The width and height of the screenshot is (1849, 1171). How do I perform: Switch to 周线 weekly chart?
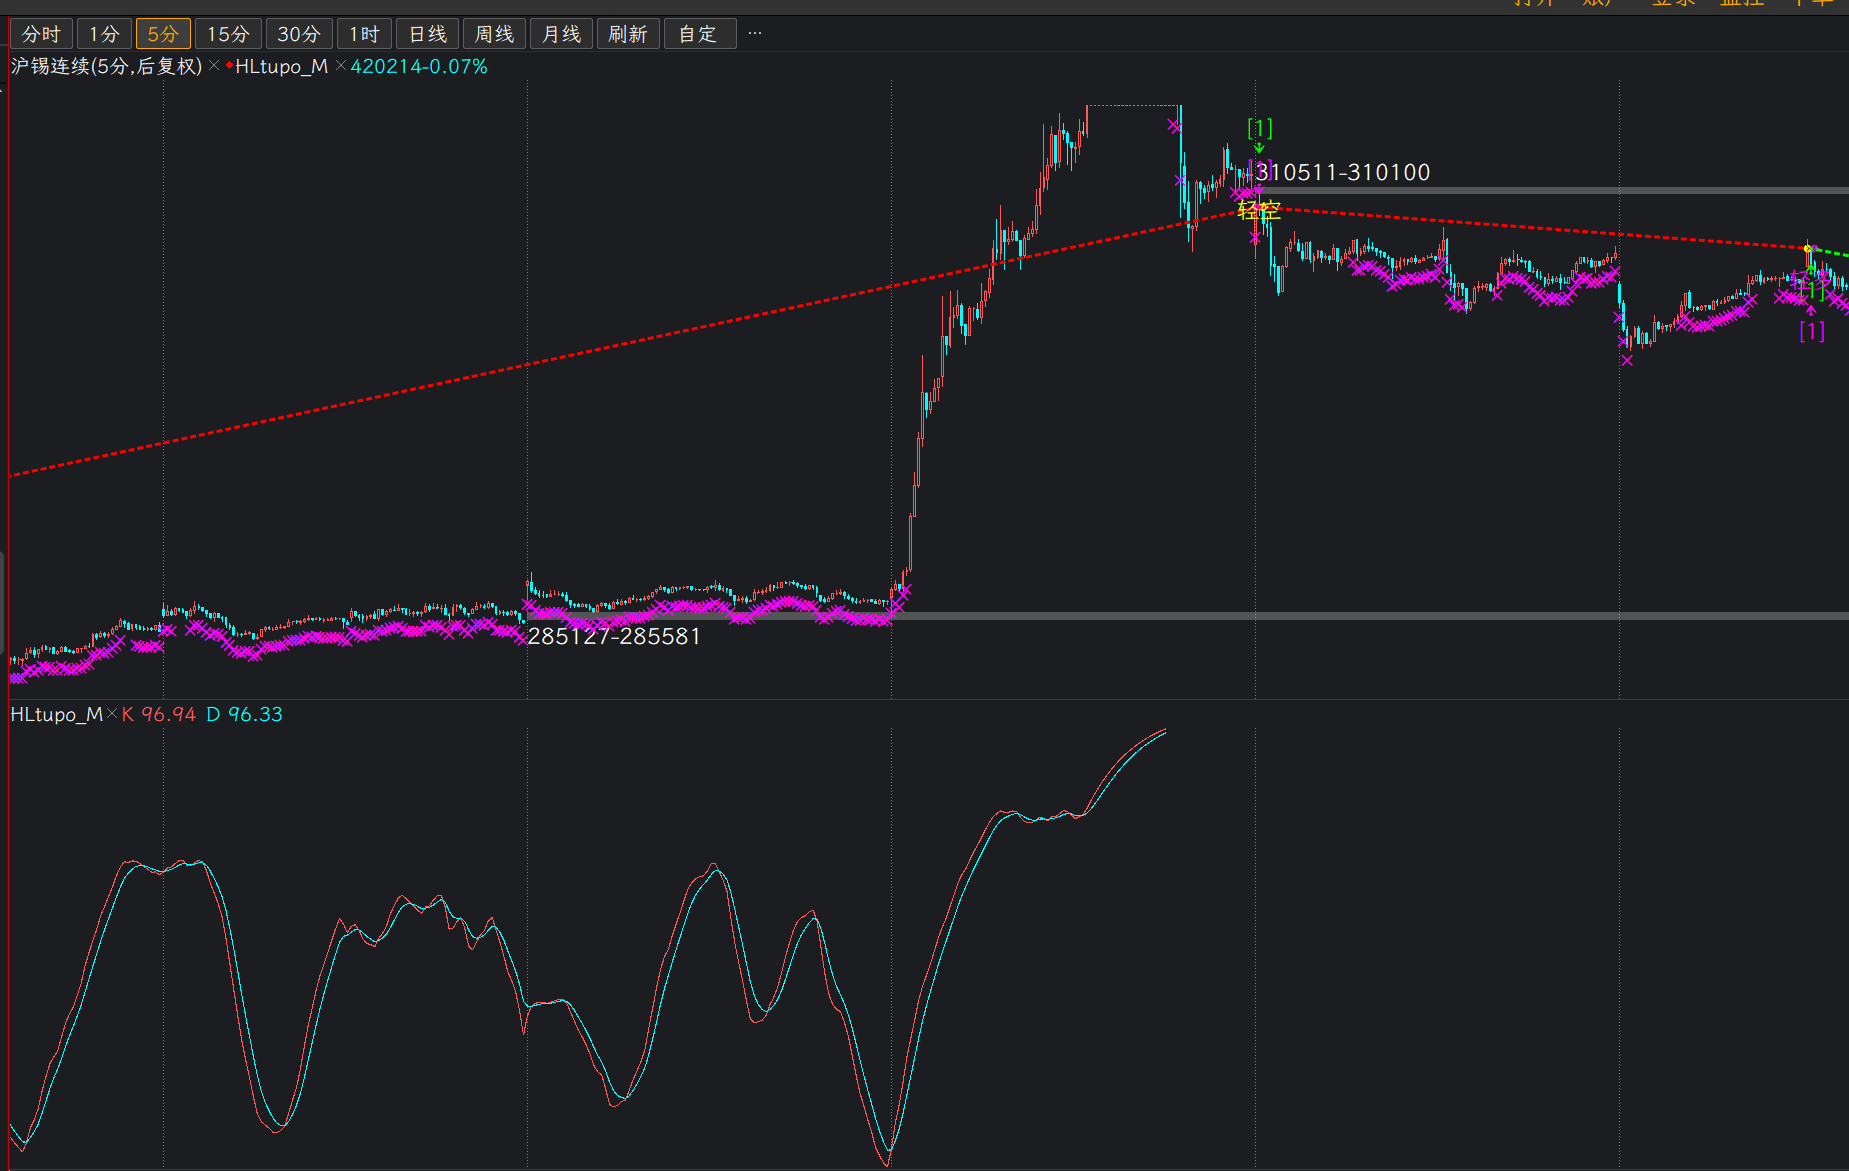tap(494, 34)
